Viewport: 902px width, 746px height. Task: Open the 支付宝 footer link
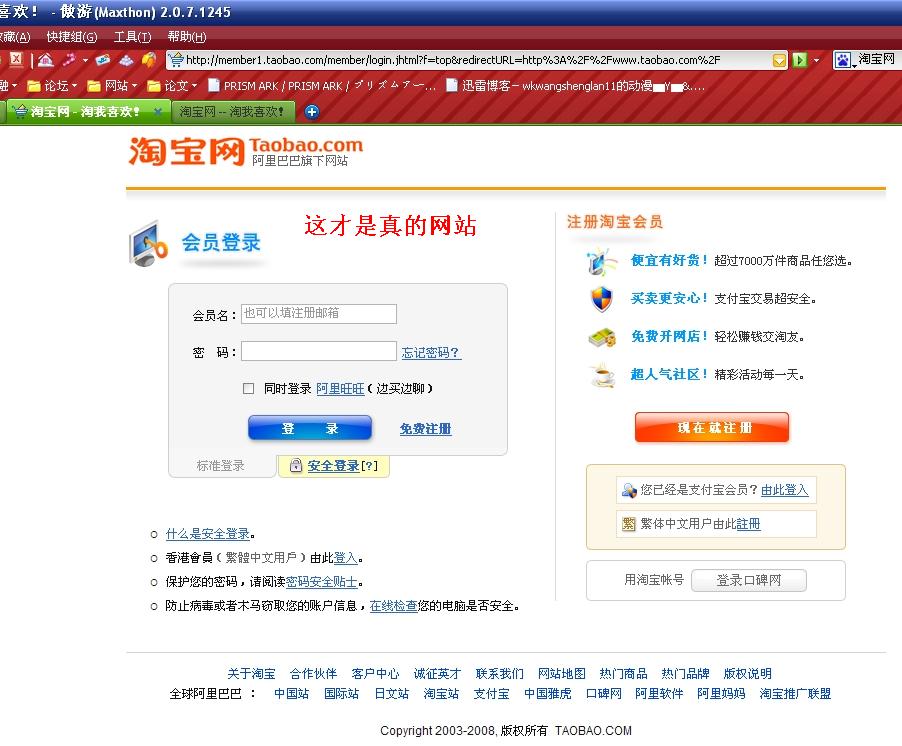491,694
